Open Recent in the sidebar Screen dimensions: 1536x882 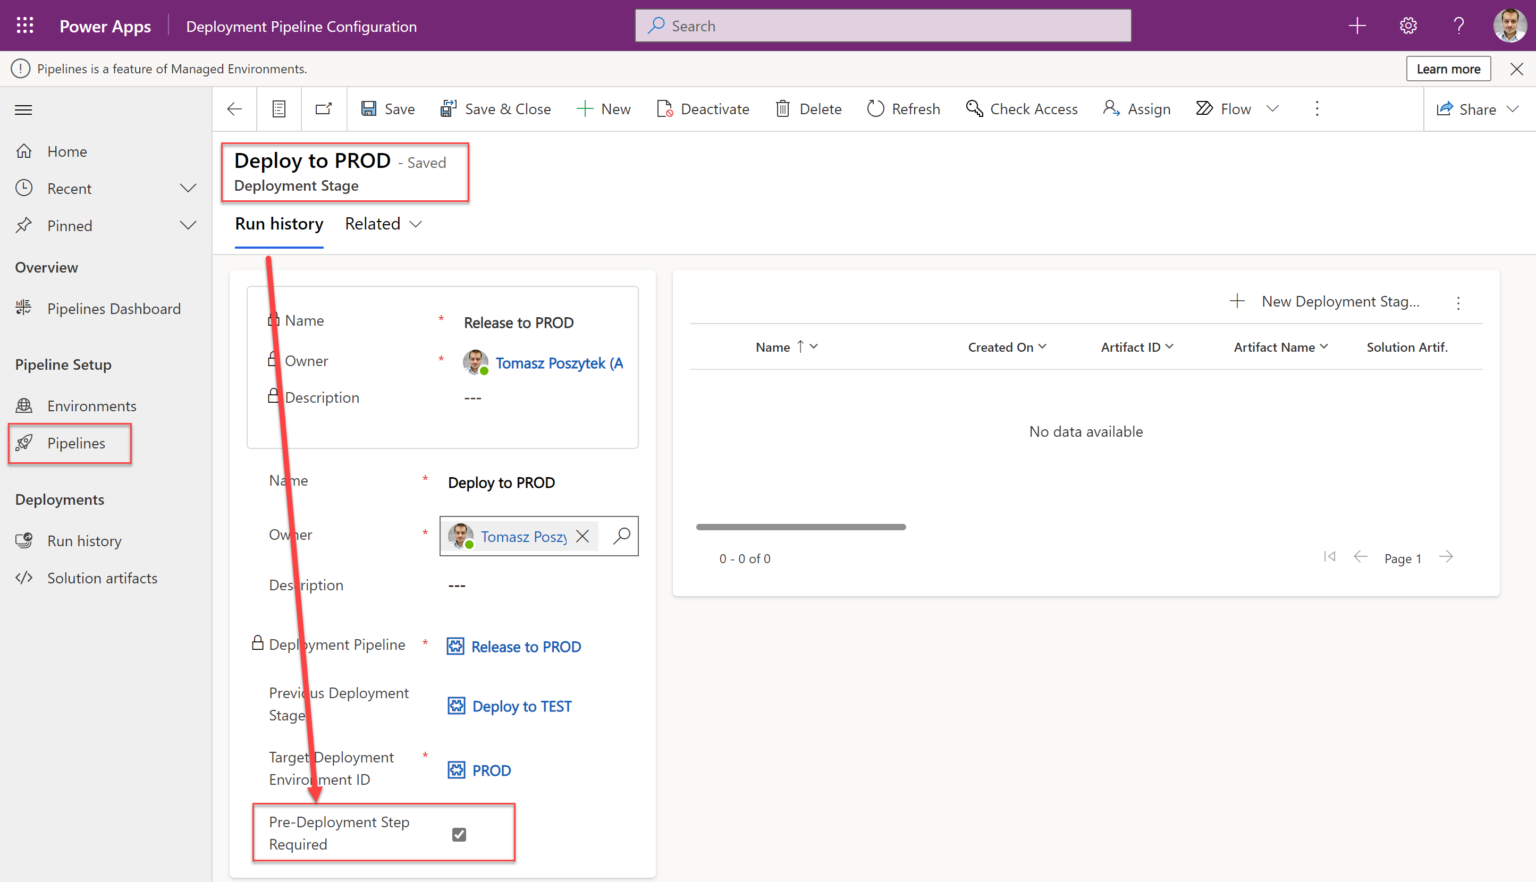point(69,189)
